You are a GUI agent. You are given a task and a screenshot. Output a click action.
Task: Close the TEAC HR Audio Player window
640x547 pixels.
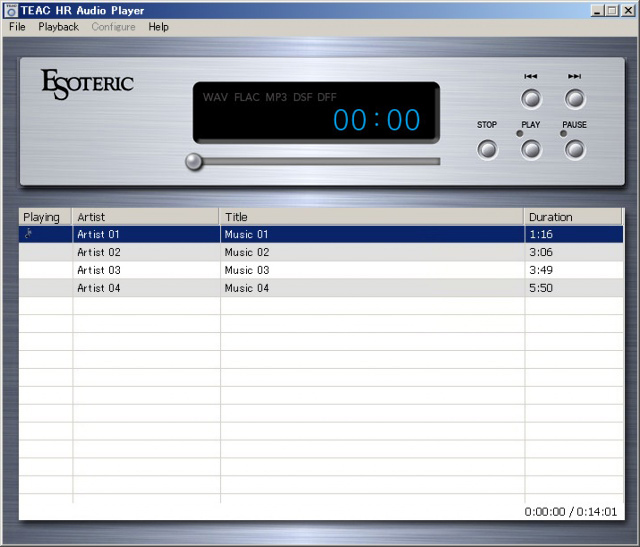[628, 11]
